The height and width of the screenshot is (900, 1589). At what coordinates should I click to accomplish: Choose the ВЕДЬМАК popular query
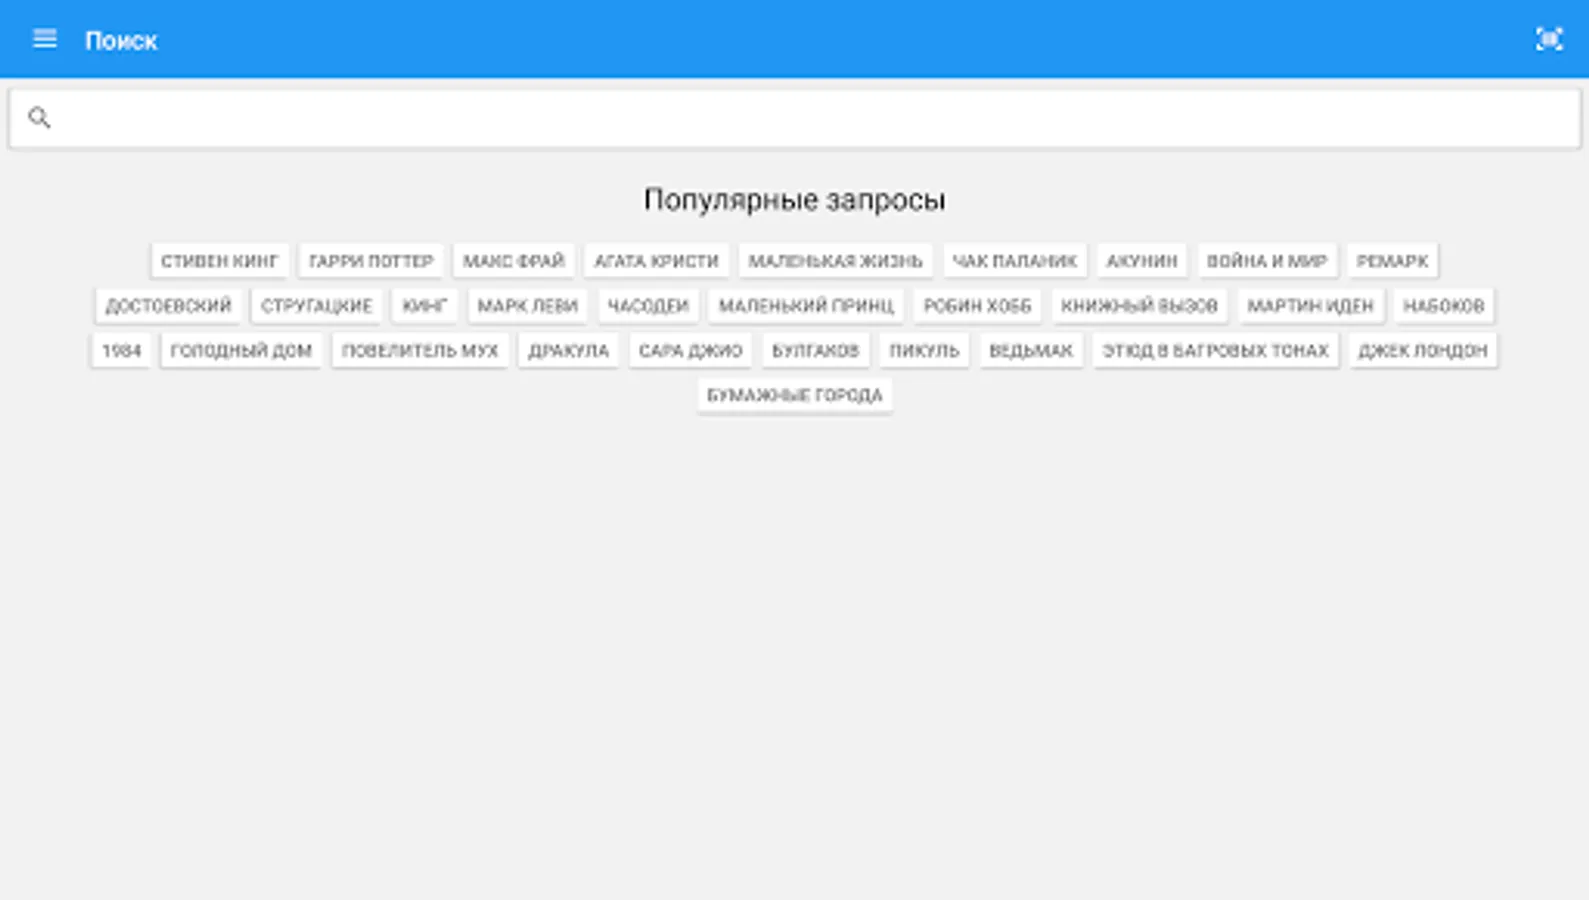(x=1031, y=351)
